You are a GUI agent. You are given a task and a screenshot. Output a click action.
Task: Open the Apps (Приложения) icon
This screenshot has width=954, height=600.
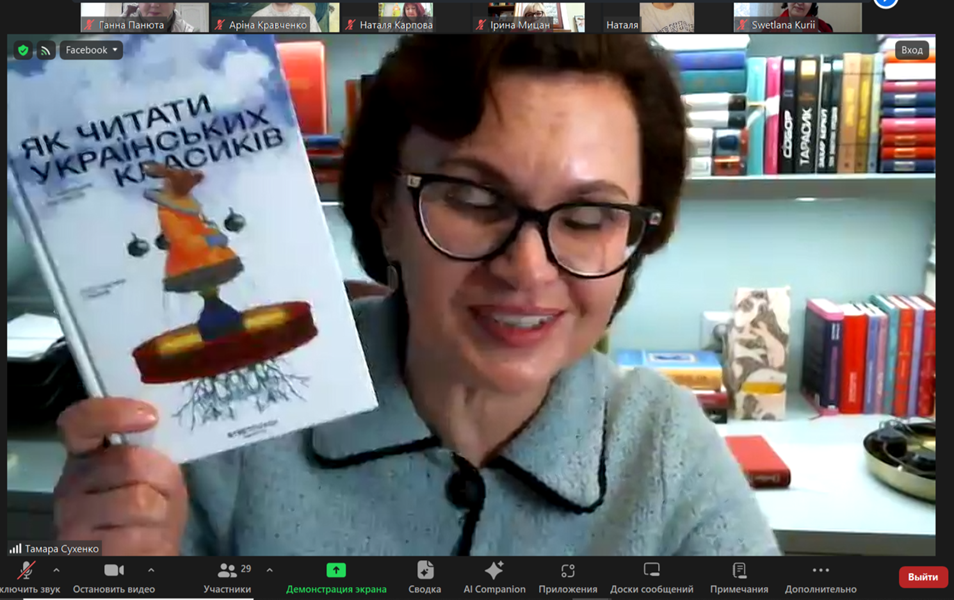568,570
